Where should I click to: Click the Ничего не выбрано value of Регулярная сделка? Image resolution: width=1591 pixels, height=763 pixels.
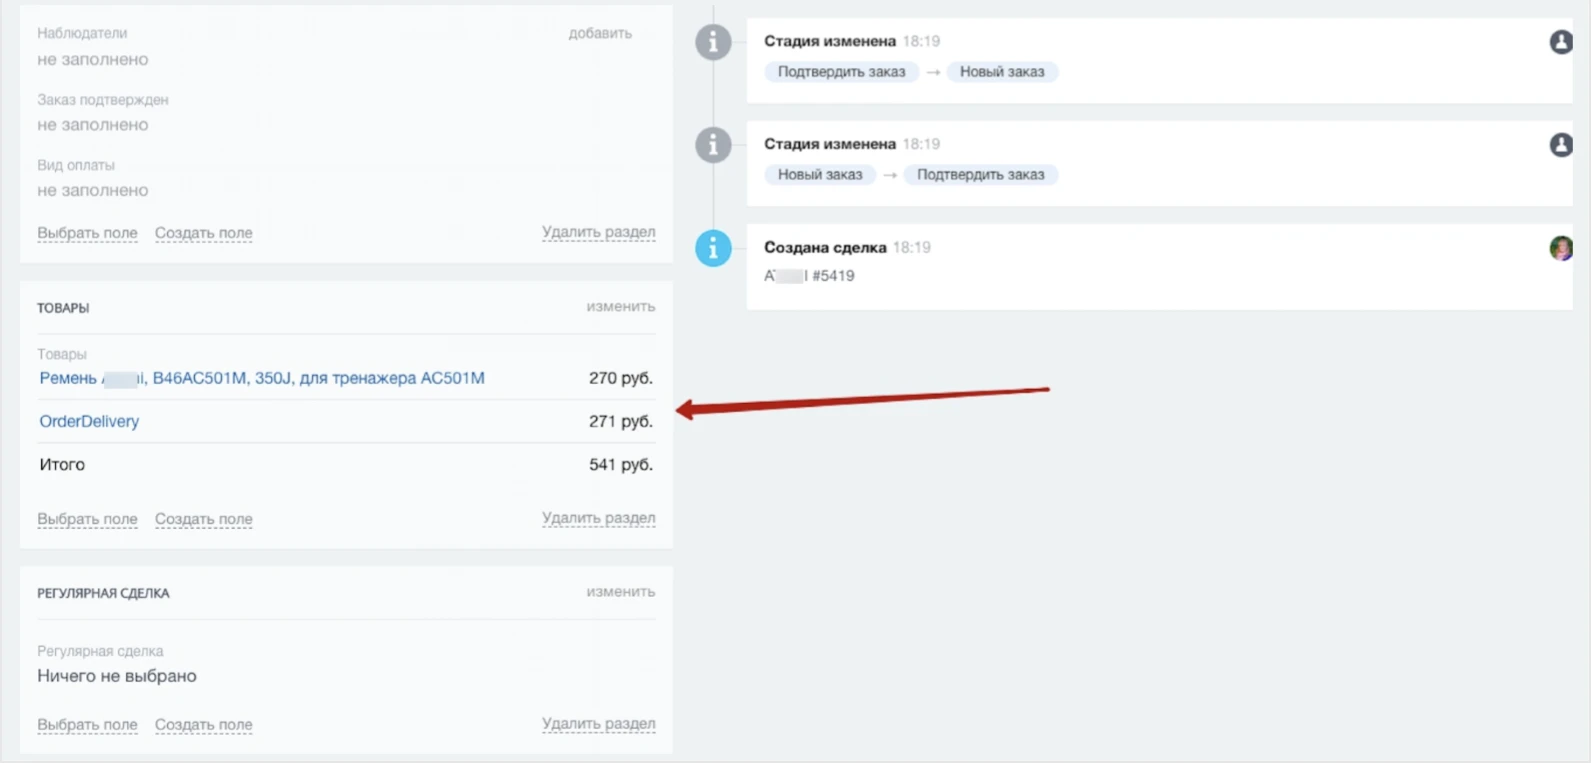point(117,676)
